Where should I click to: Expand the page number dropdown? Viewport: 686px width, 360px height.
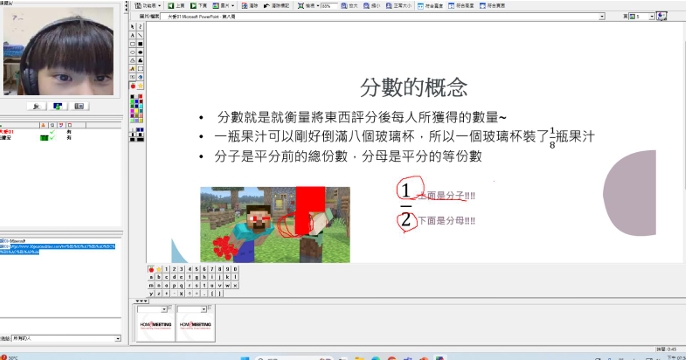(x=651, y=17)
